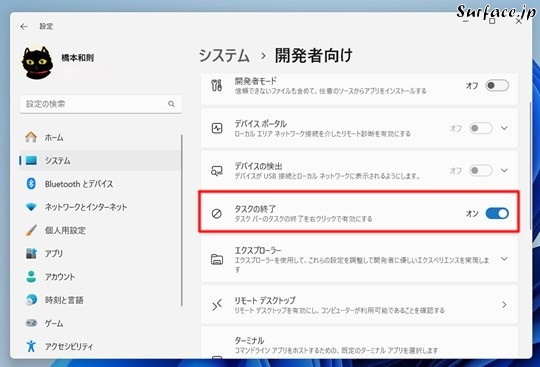Click the システム monitor icon
The image size is (540, 367).
click(x=31, y=160)
